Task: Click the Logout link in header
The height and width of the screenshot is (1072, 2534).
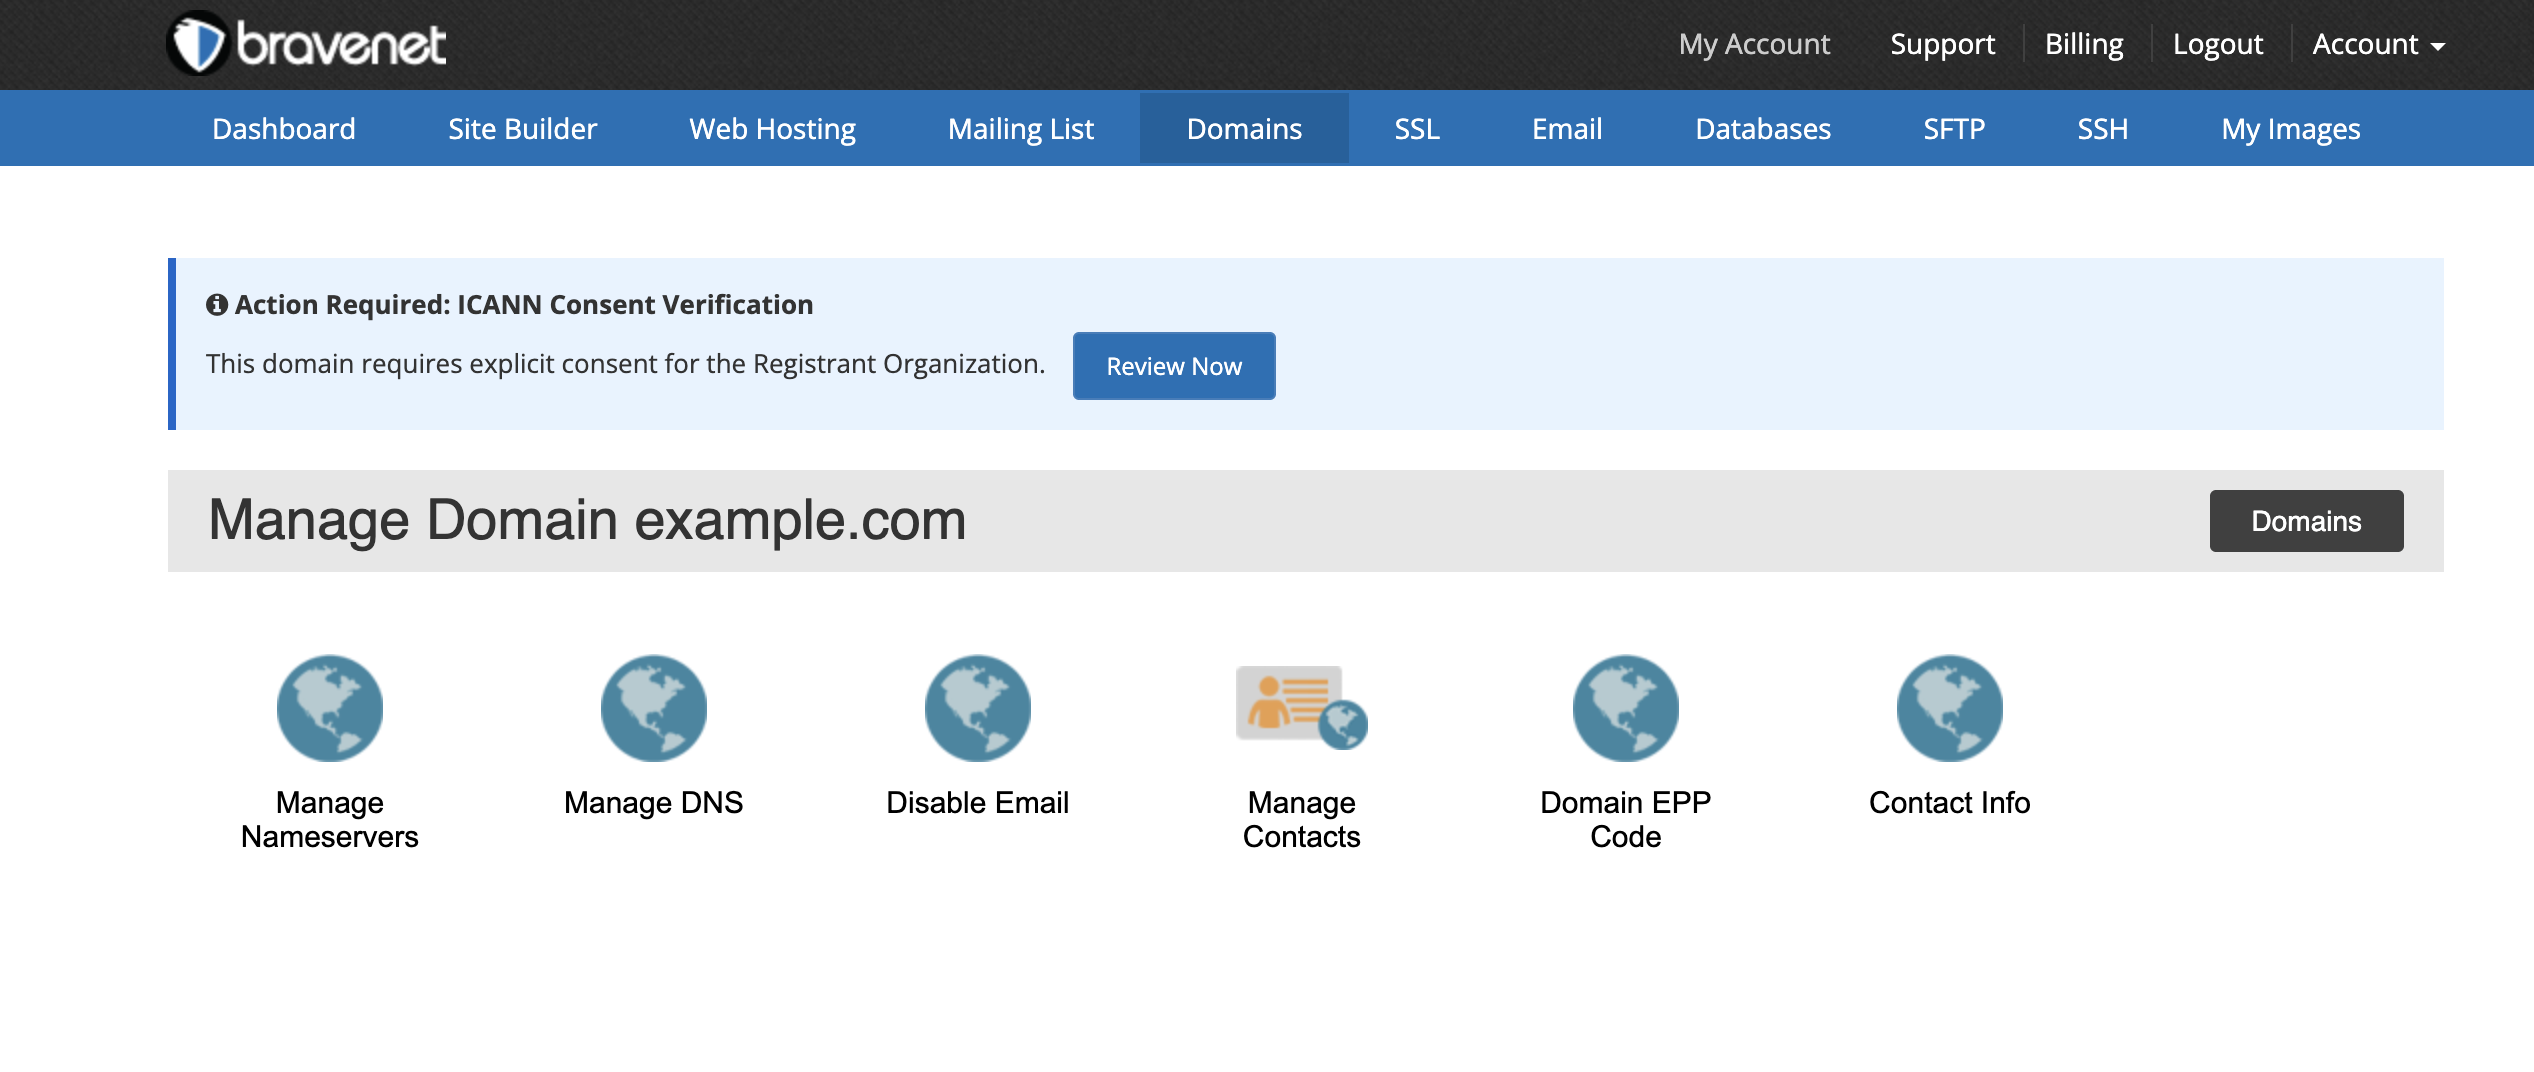Action: click(2217, 44)
